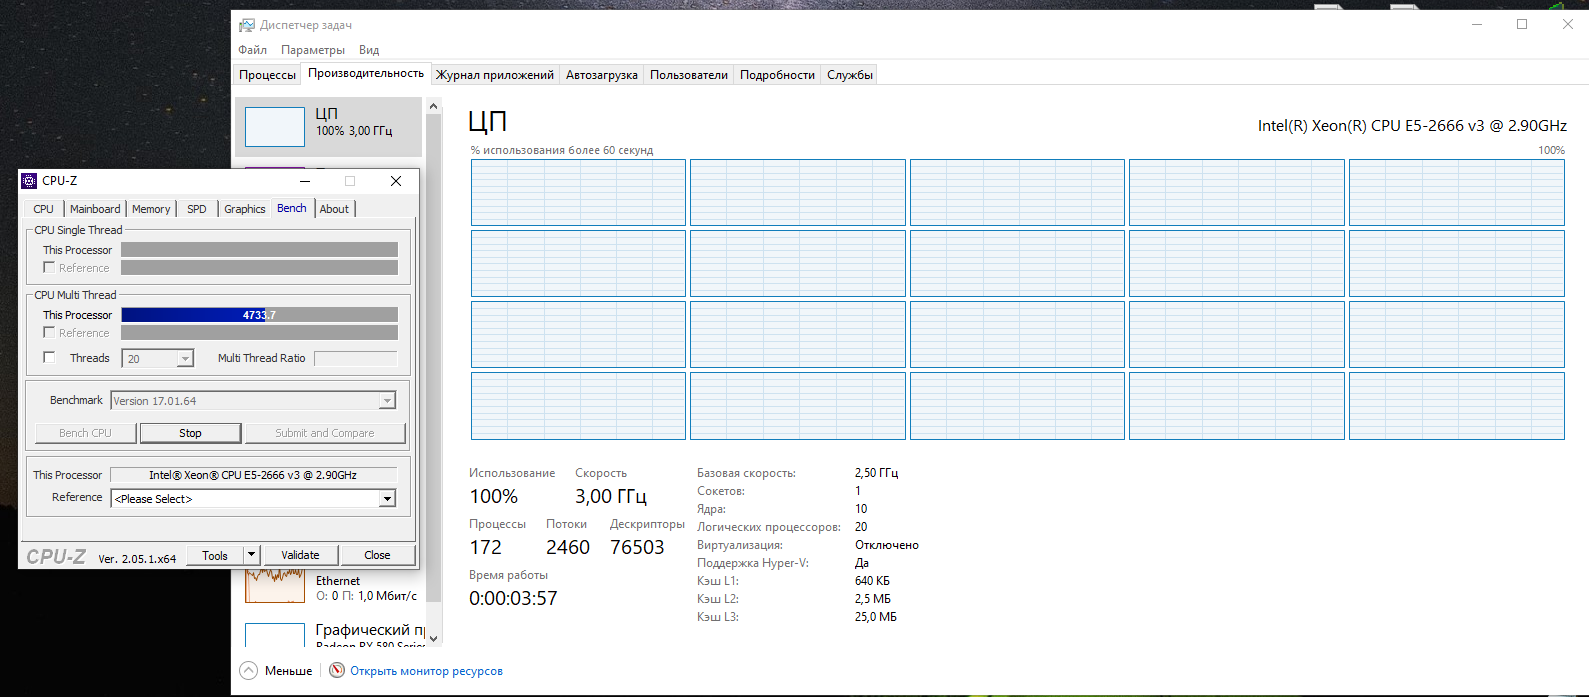Screen dimensions: 1589x697
Task: Click the Submit and Compare button
Action: click(325, 433)
